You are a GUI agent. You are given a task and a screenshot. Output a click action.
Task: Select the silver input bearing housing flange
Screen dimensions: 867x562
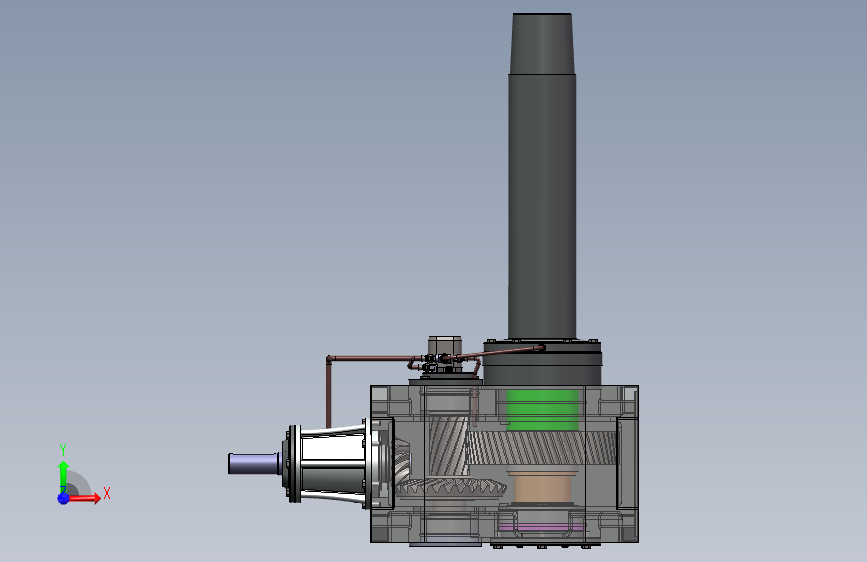point(332,464)
